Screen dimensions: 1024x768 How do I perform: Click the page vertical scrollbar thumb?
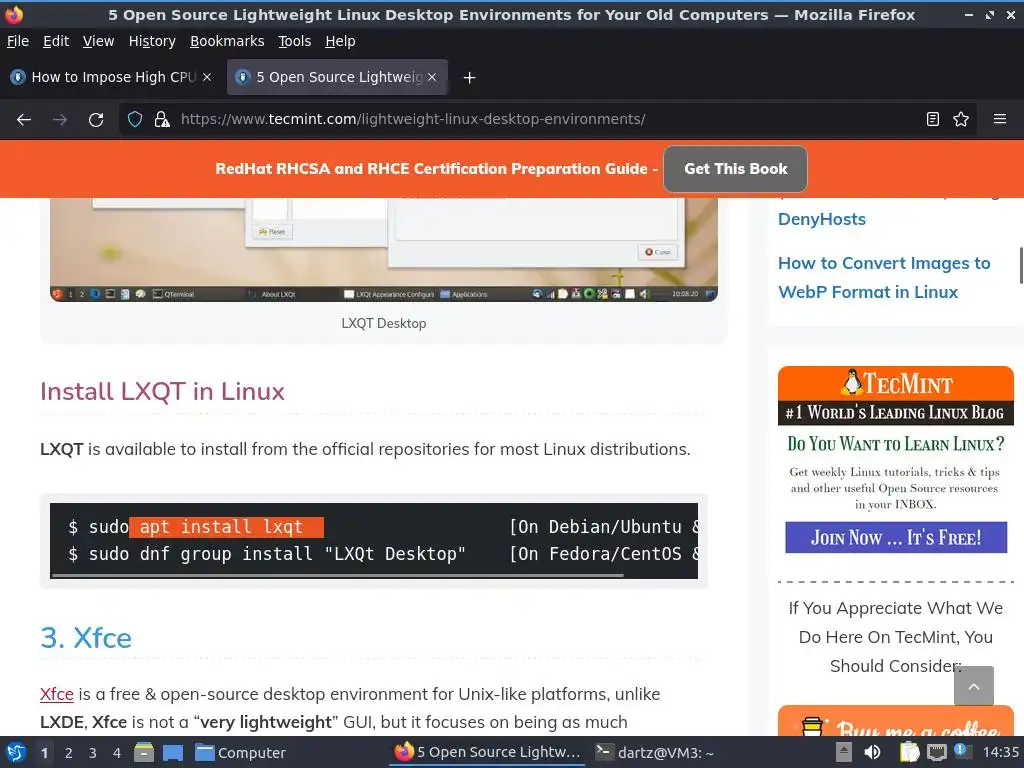(x=1021, y=266)
